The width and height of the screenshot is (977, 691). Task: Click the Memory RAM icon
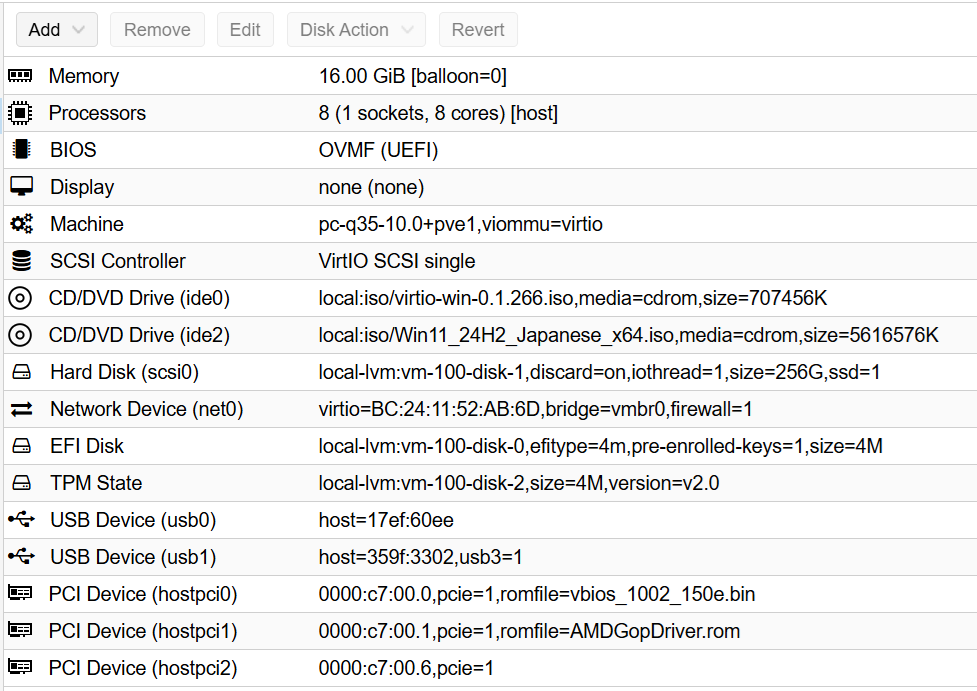[20, 76]
